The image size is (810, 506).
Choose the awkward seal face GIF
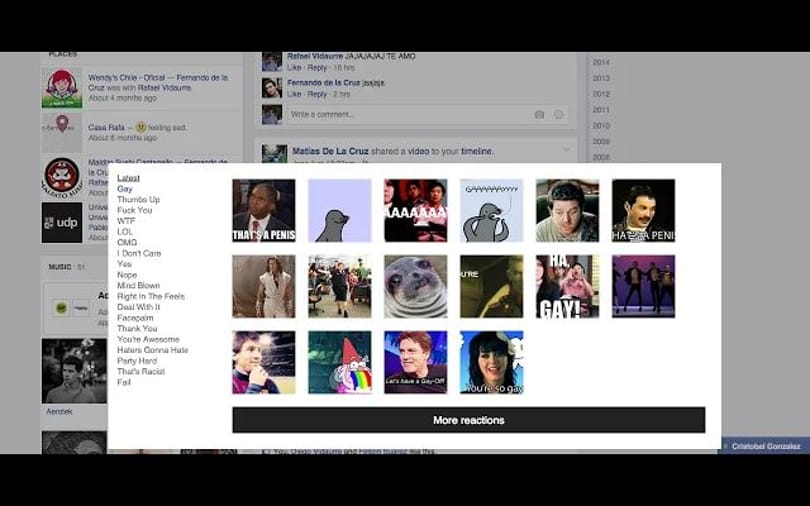pyautogui.click(x=415, y=287)
